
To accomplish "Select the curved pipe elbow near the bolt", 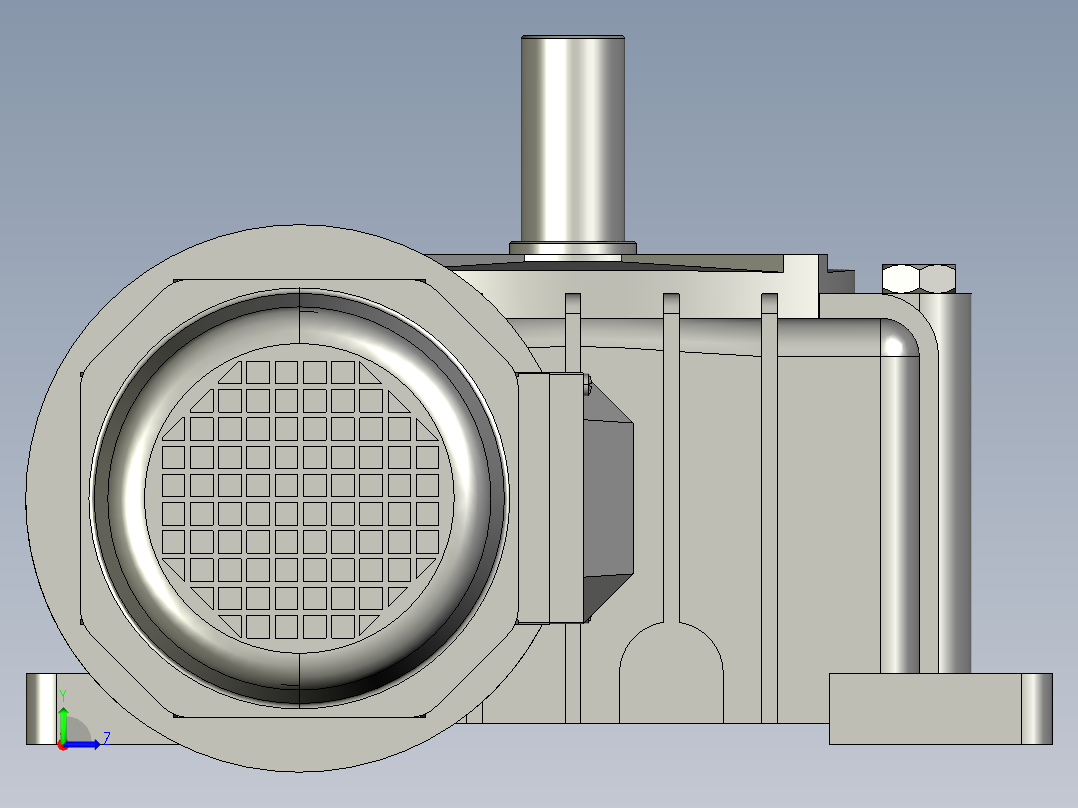I will pos(900,338).
